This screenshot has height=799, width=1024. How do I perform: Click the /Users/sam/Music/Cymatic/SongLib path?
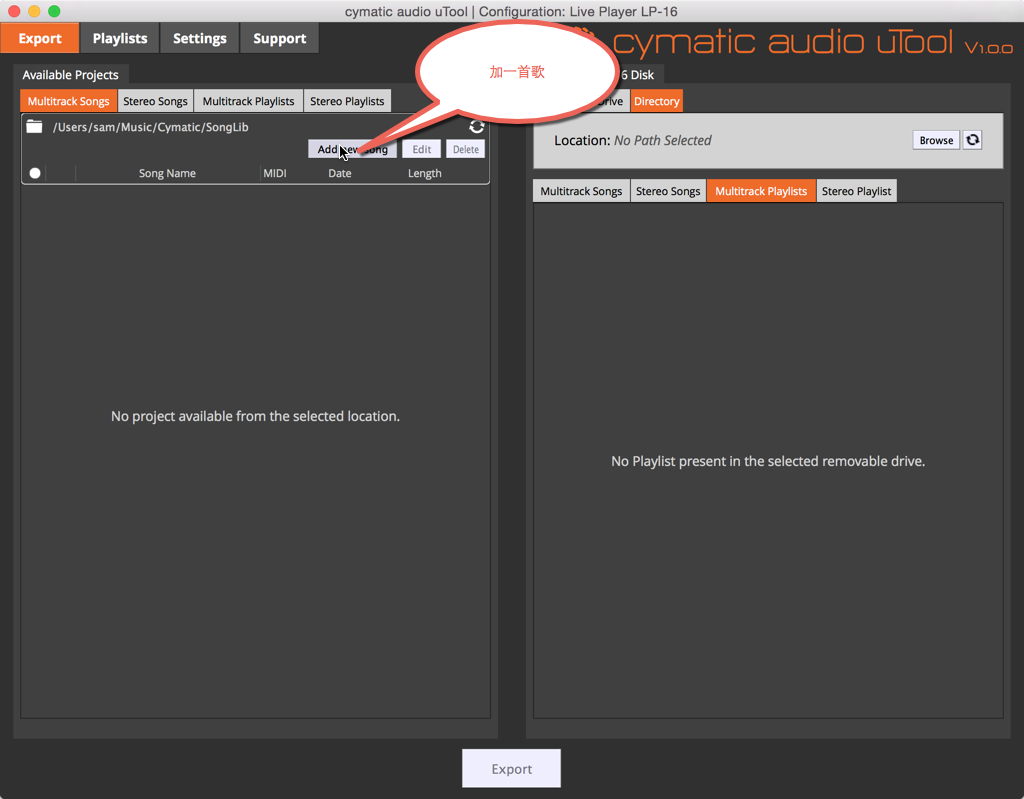pos(151,127)
